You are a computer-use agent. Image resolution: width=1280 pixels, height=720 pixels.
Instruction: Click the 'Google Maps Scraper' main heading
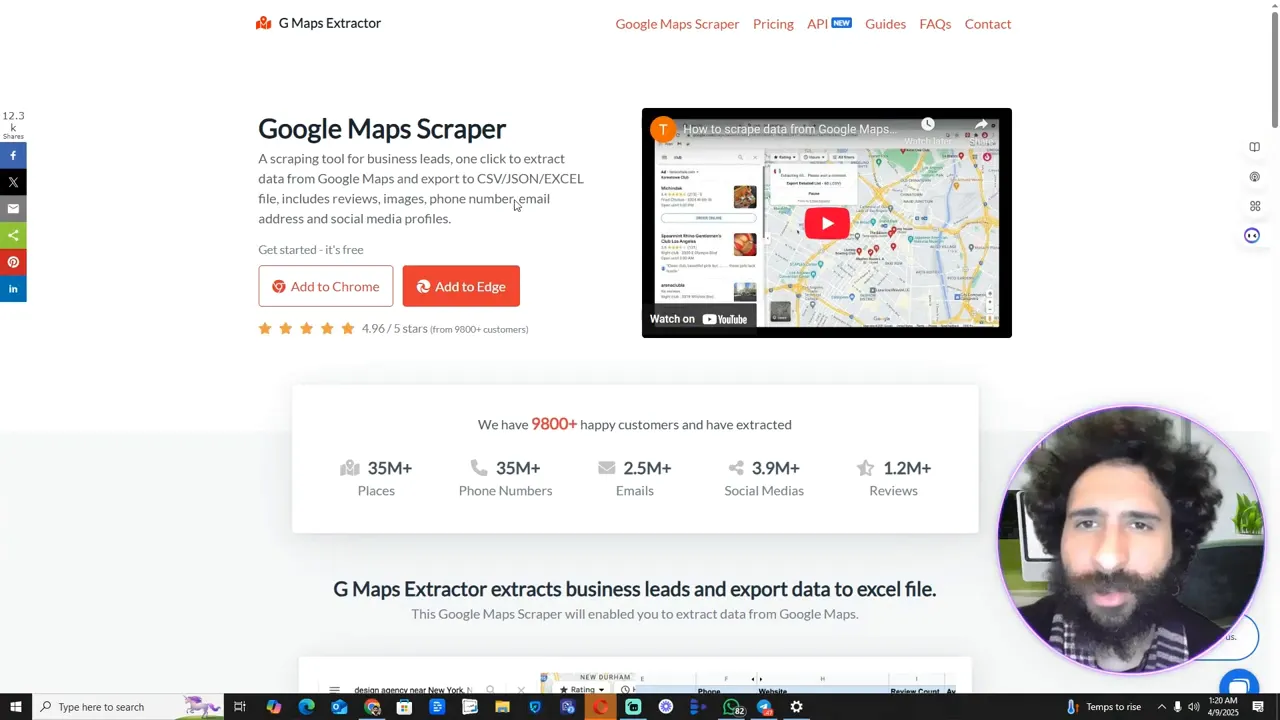click(382, 129)
